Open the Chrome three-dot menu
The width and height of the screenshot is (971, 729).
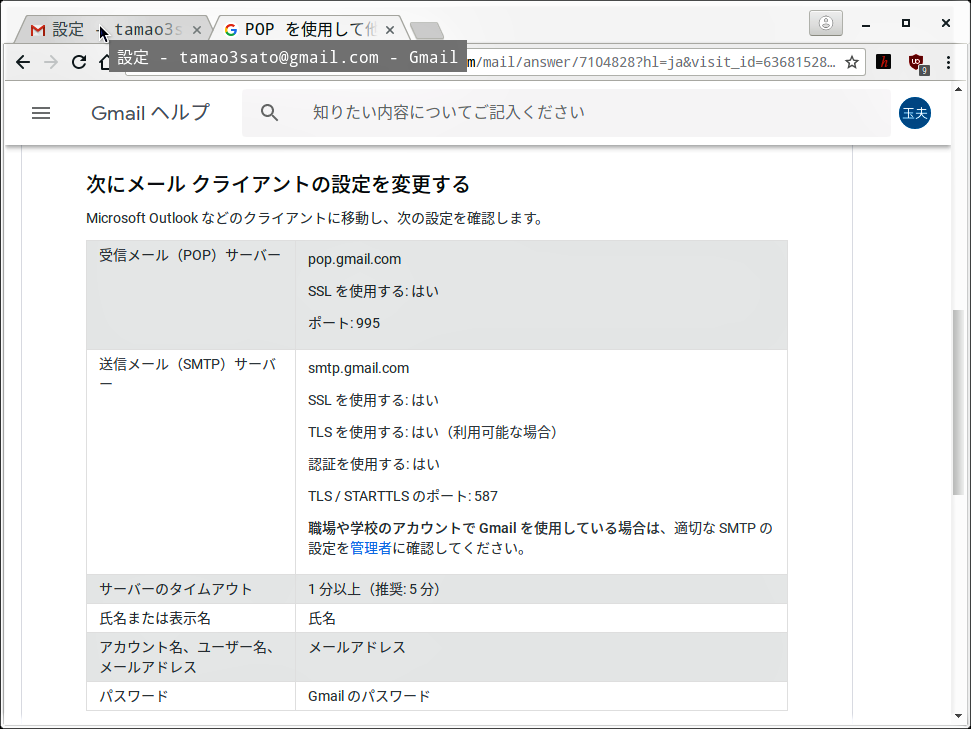pyautogui.click(x=948, y=62)
